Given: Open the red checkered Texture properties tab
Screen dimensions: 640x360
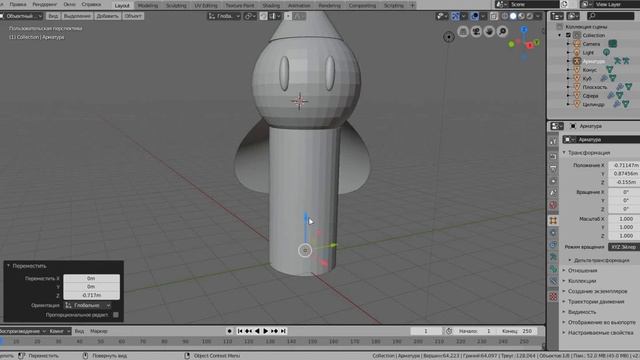Looking at the screenshot, I should point(553,296).
